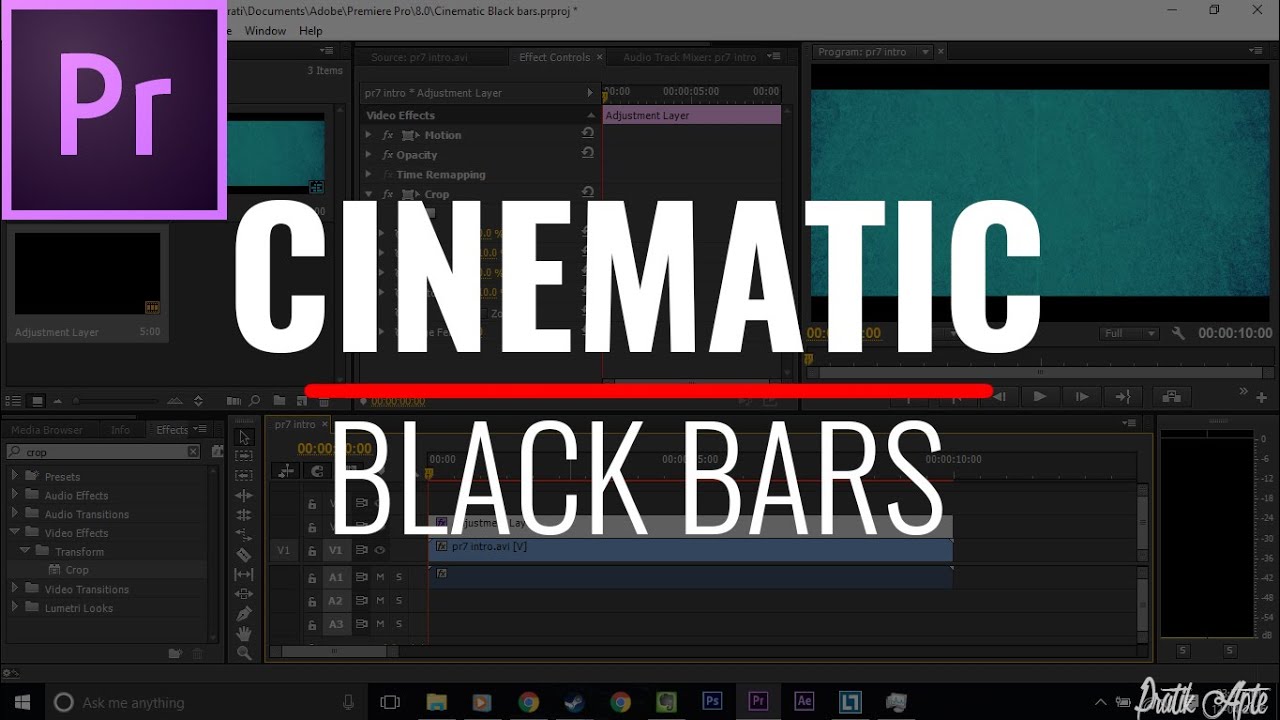Solo left channel in audio meters
1280x720 pixels.
click(1183, 651)
